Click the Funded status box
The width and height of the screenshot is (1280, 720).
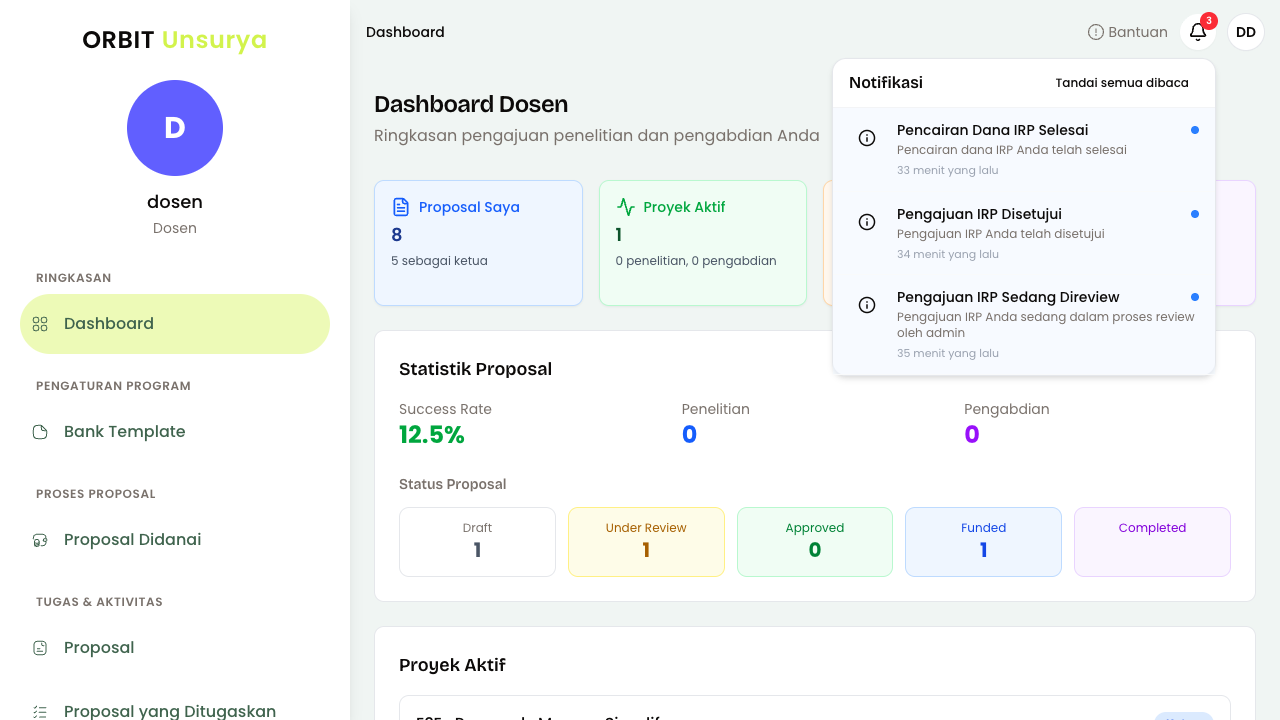click(984, 542)
